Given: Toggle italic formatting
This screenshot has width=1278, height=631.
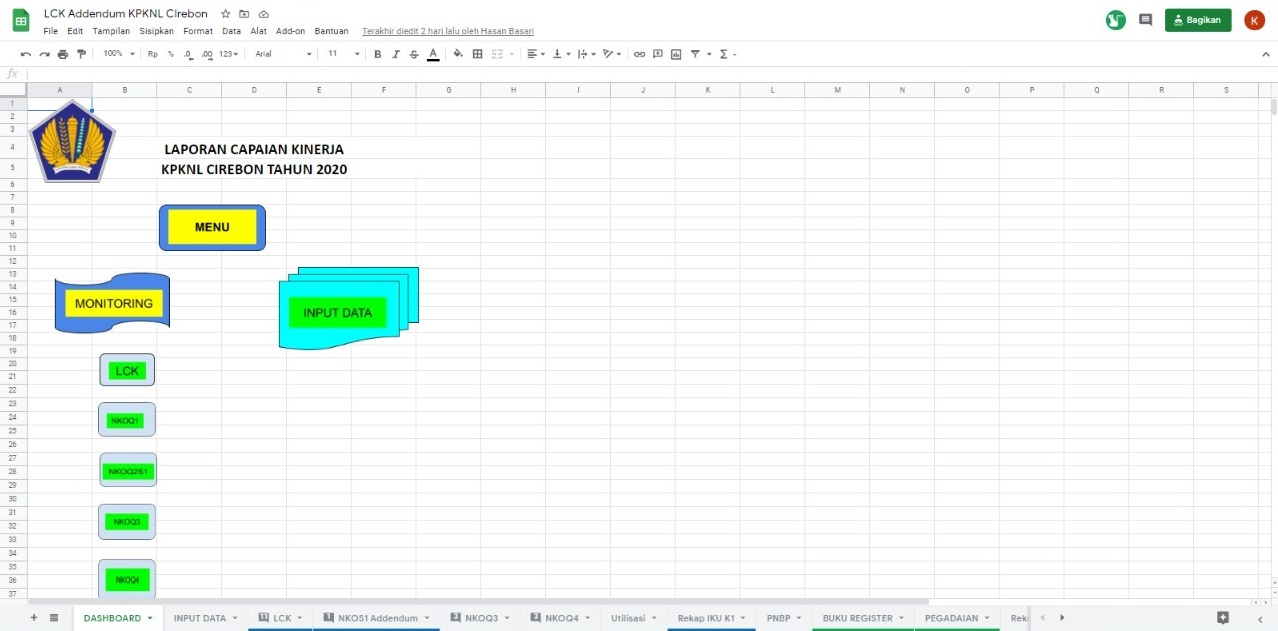Looking at the screenshot, I should (396, 54).
